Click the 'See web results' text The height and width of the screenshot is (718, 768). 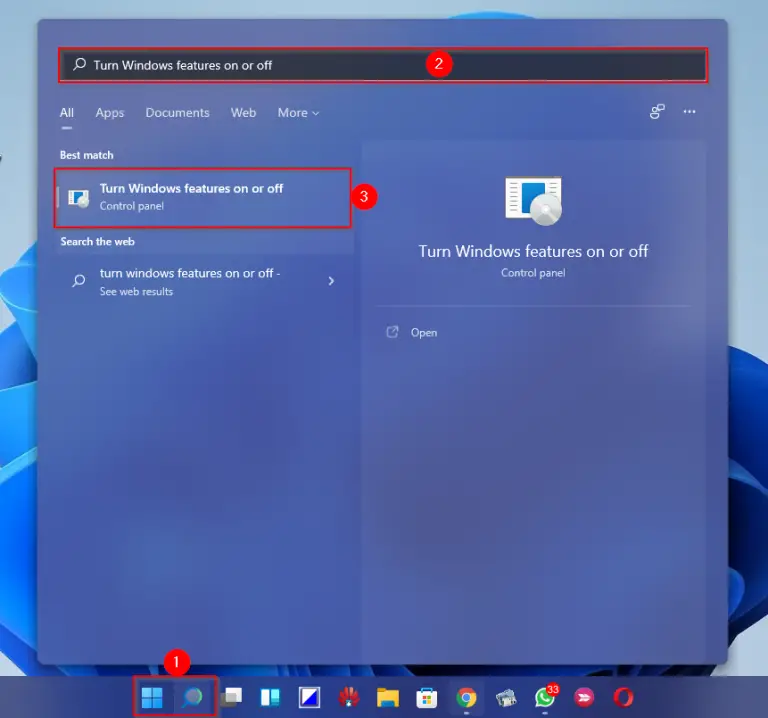coord(136,291)
